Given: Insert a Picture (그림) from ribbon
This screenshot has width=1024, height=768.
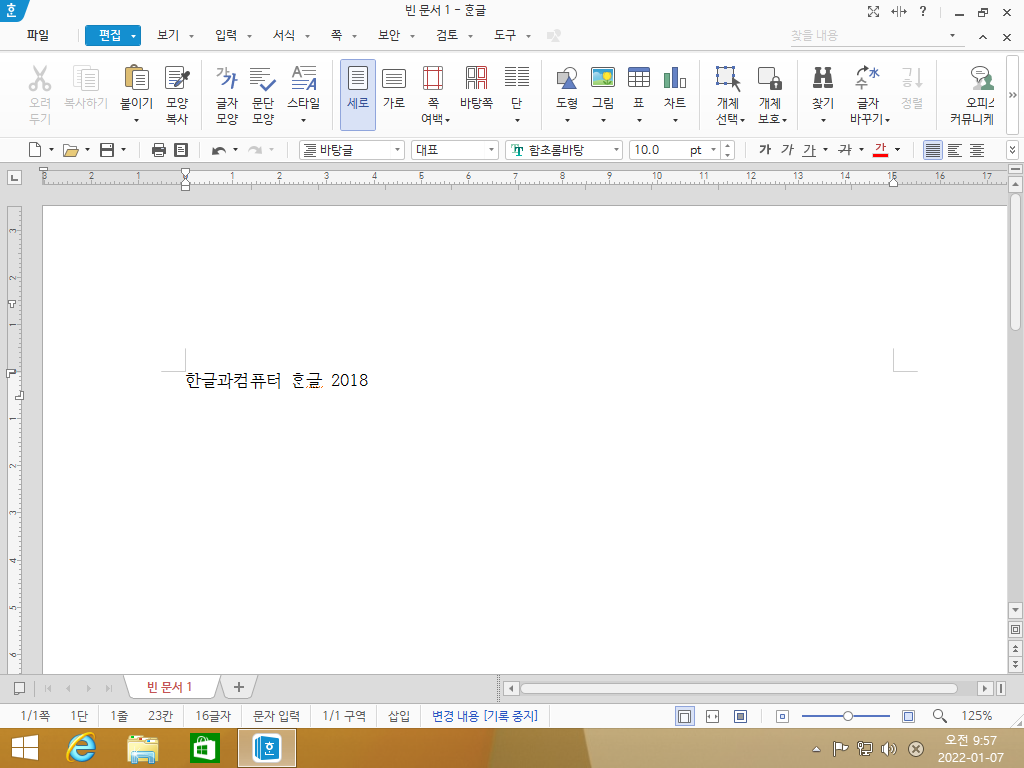Looking at the screenshot, I should (603, 77).
